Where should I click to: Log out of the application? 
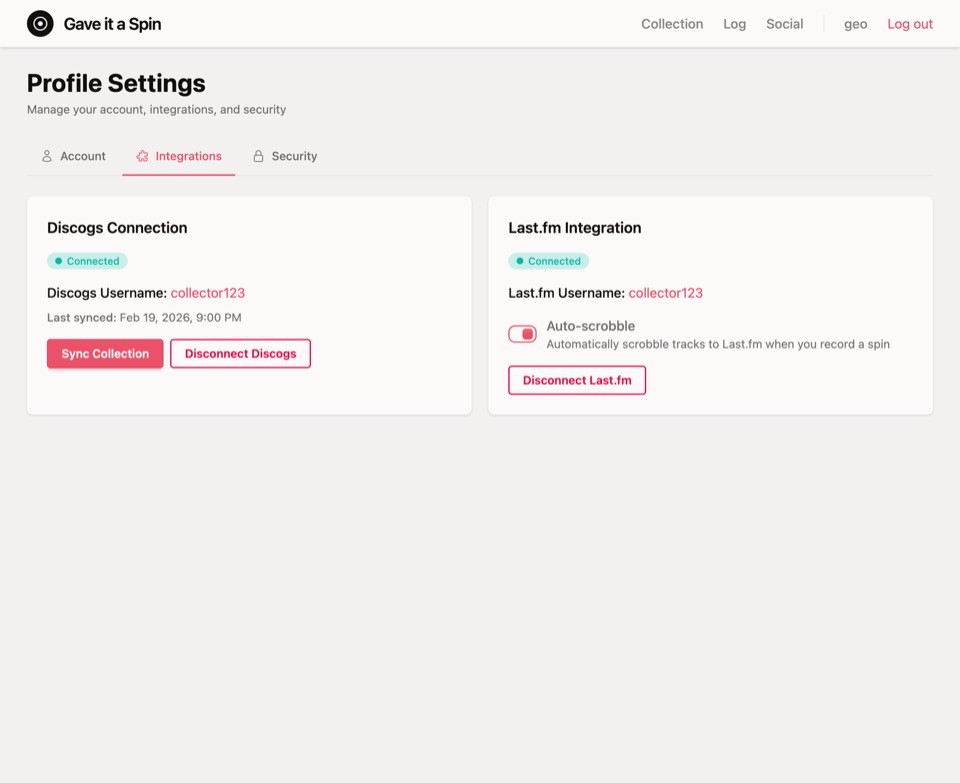pos(909,24)
